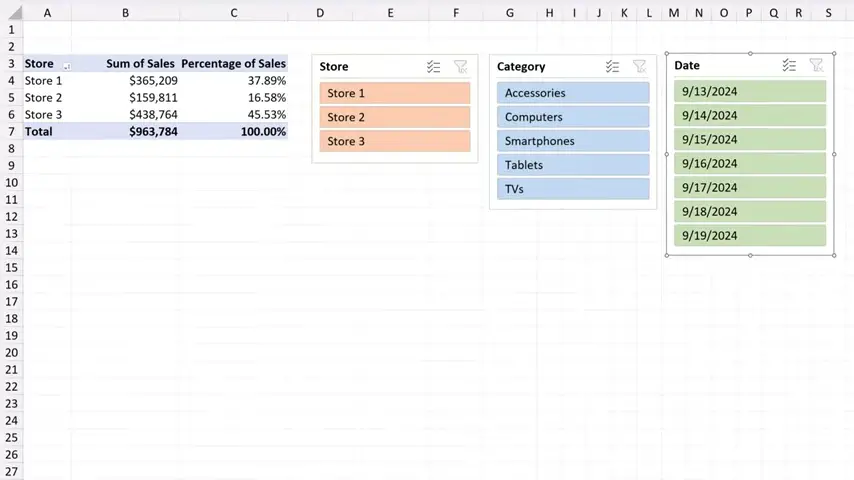Filter by Store 2 slicer button
854x480 pixels.
tap(395, 117)
